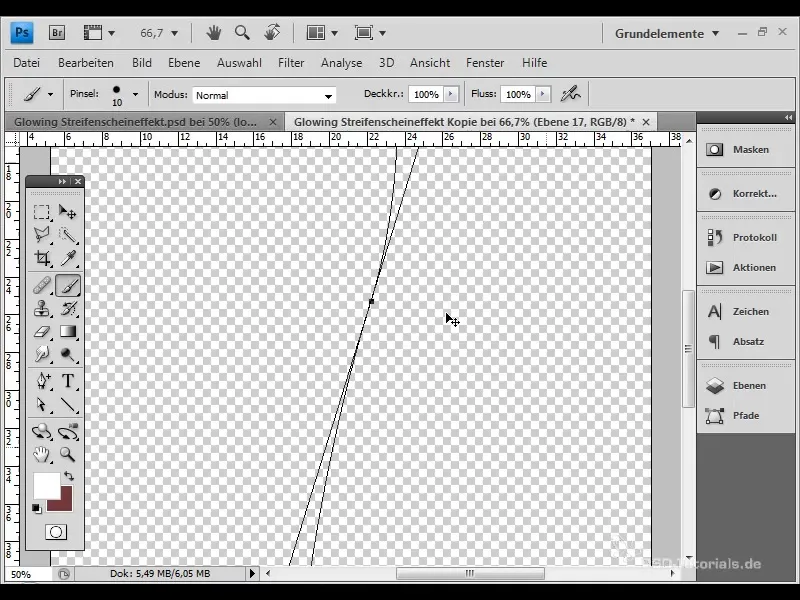Select the Type tool
The height and width of the screenshot is (600, 800).
coord(68,381)
